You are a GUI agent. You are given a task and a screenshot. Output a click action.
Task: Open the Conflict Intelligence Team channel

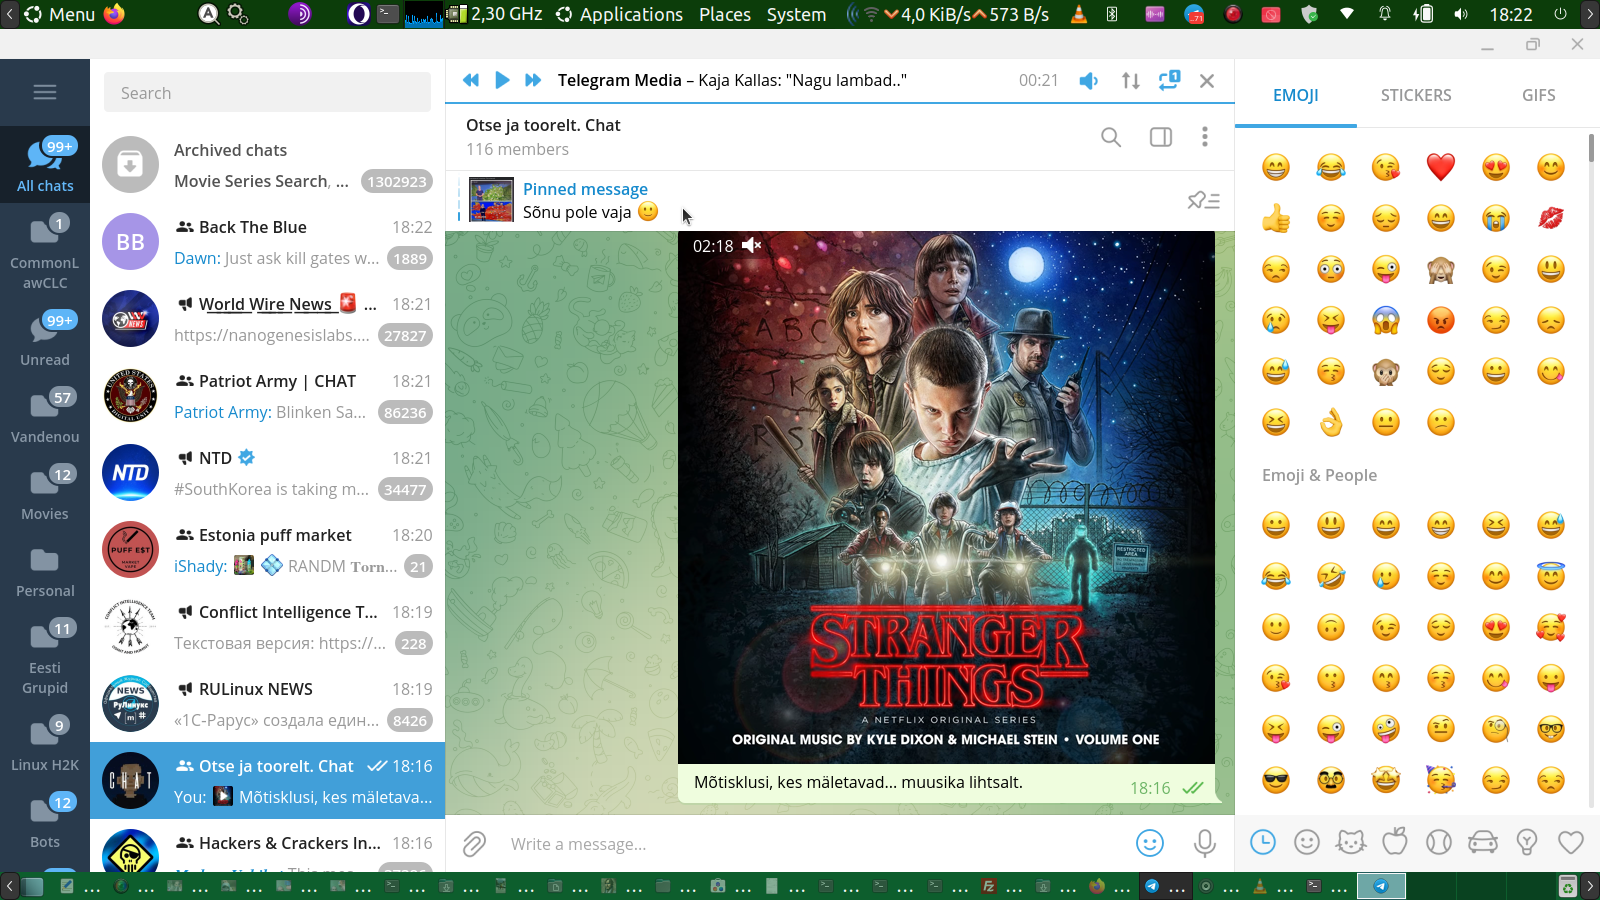point(267,627)
